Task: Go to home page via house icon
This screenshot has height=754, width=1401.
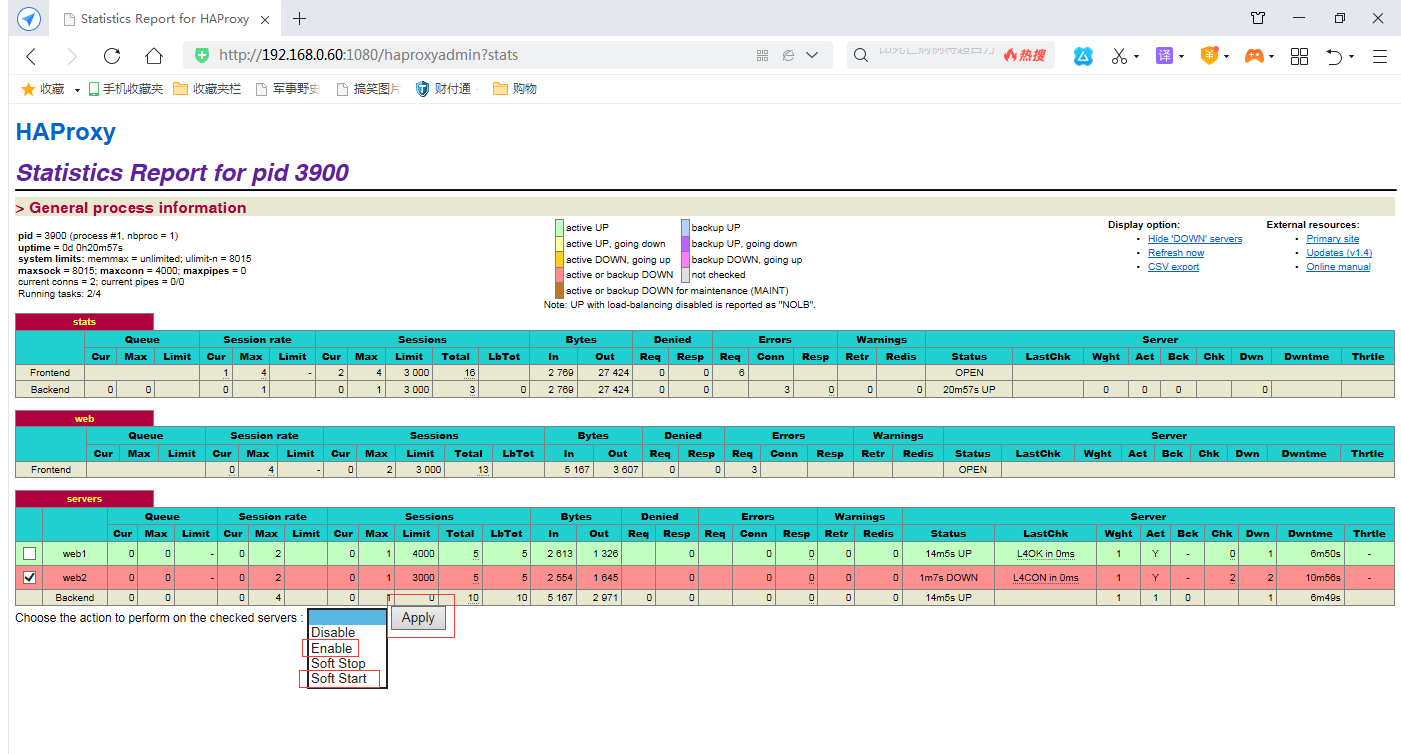Action: [x=153, y=56]
